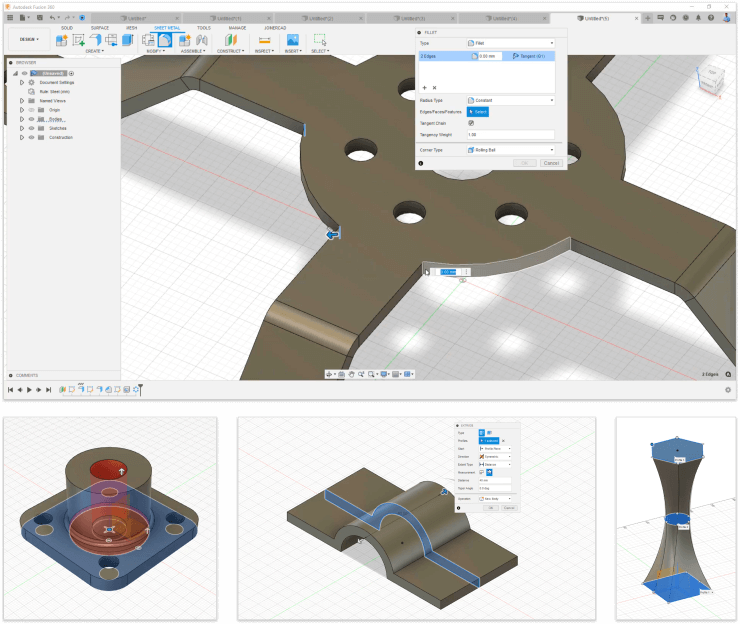Click Cancel in the Fillet dialog
This screenshot has width=740, height=624.
point(551,163)
